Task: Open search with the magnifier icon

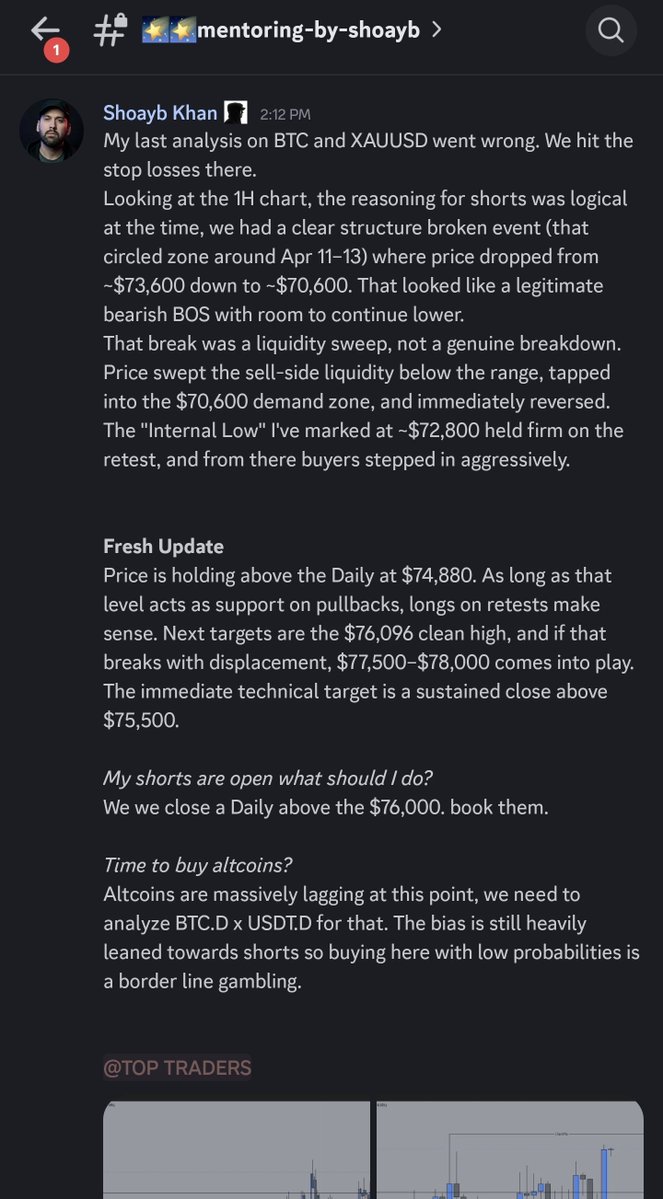Action: 610,31
